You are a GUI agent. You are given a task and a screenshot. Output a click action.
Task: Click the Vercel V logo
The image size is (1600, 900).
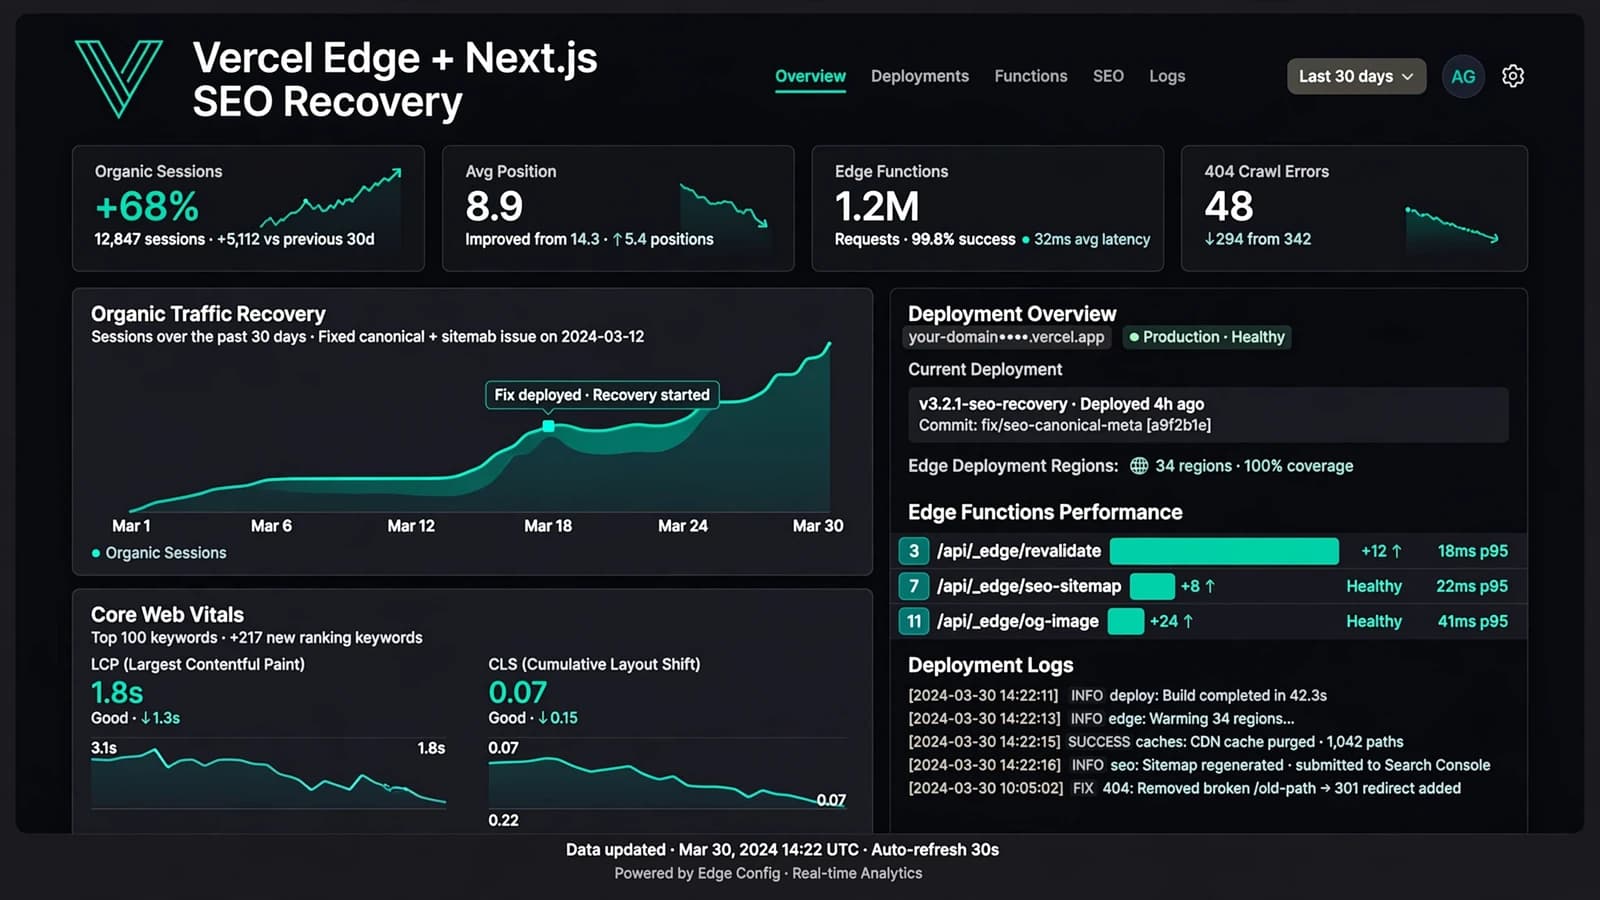[119, 79]
